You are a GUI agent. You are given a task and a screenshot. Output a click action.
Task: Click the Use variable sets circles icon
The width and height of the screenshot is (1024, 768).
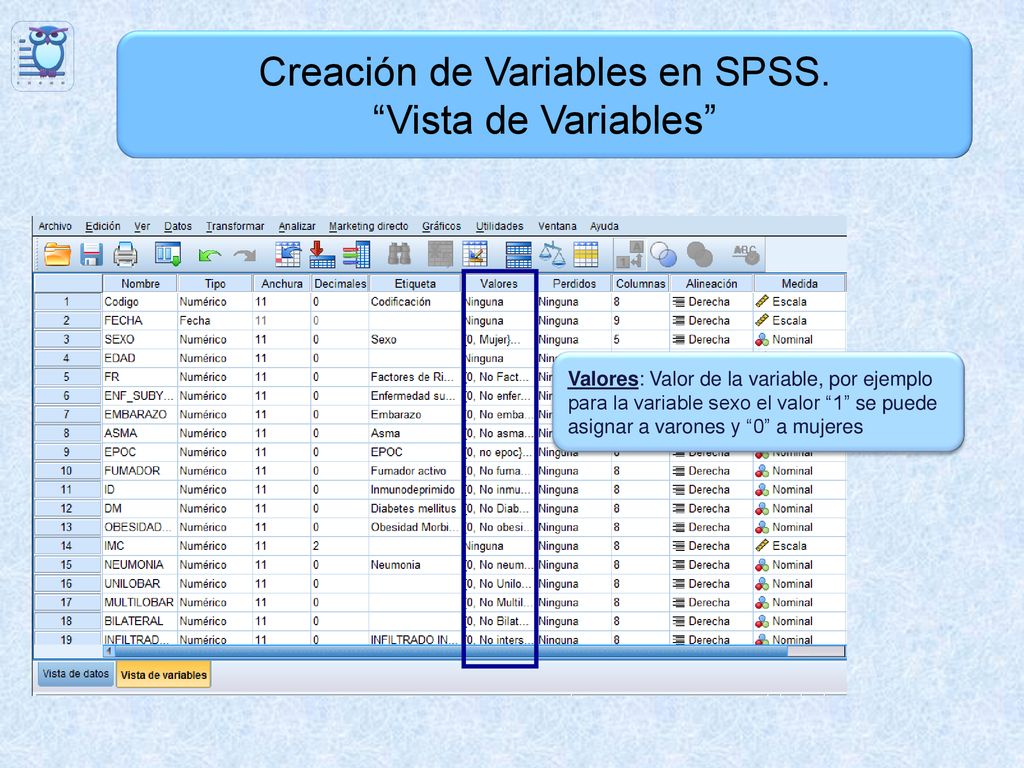pos(664,255)
